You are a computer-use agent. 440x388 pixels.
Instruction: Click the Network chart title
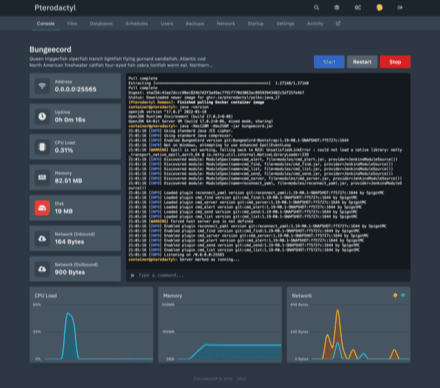[x=302, y=296]
